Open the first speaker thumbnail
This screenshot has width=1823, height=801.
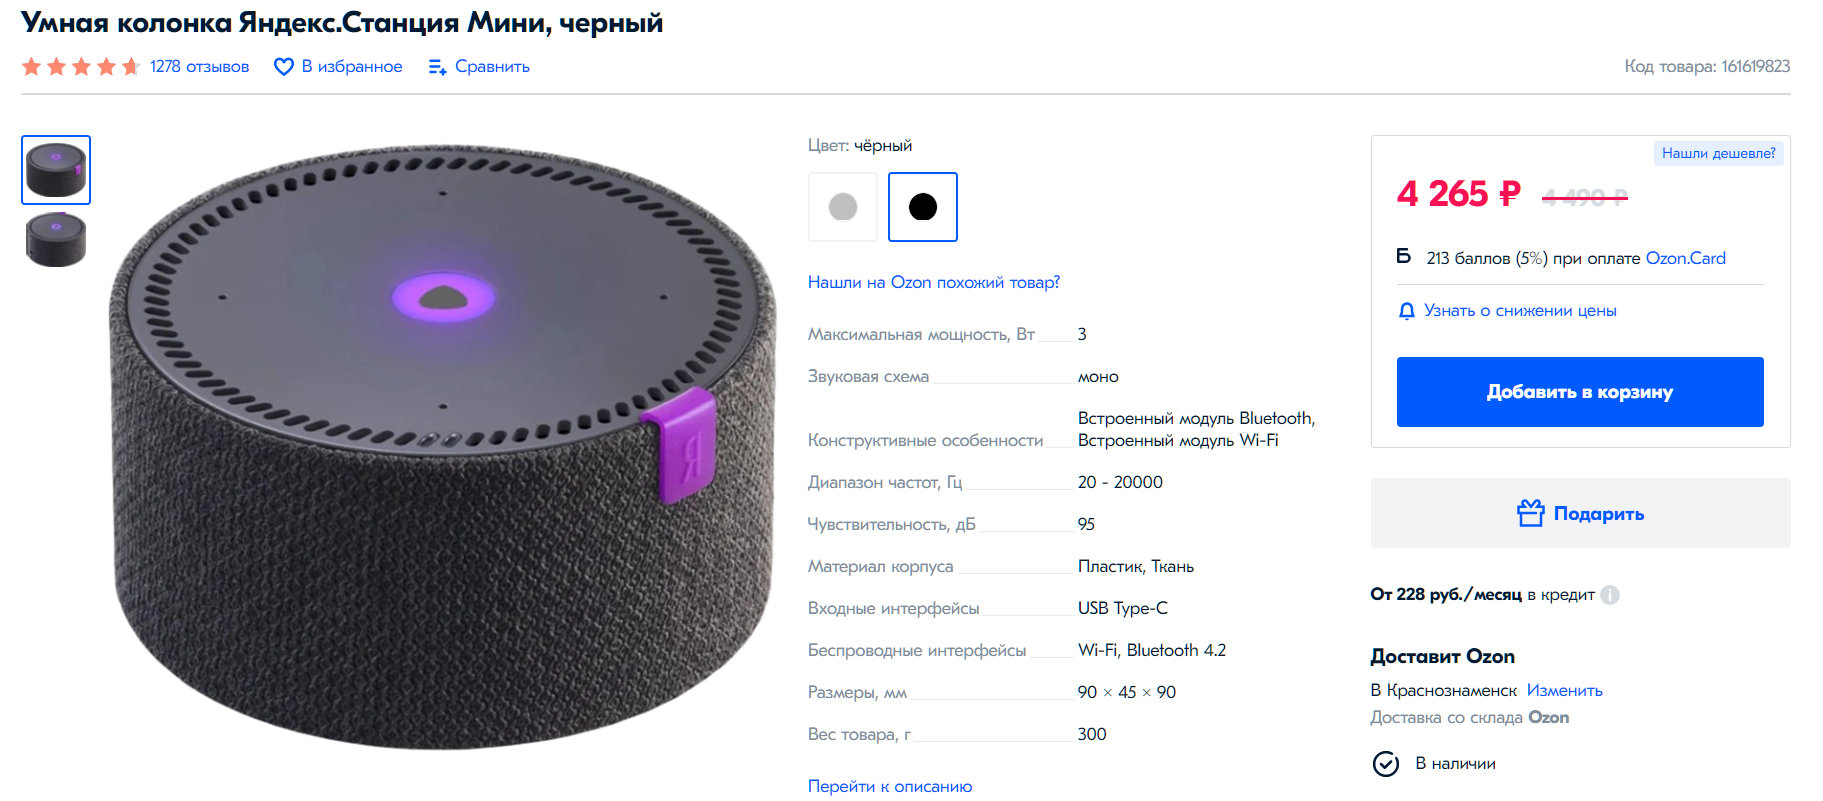(56, 170)
